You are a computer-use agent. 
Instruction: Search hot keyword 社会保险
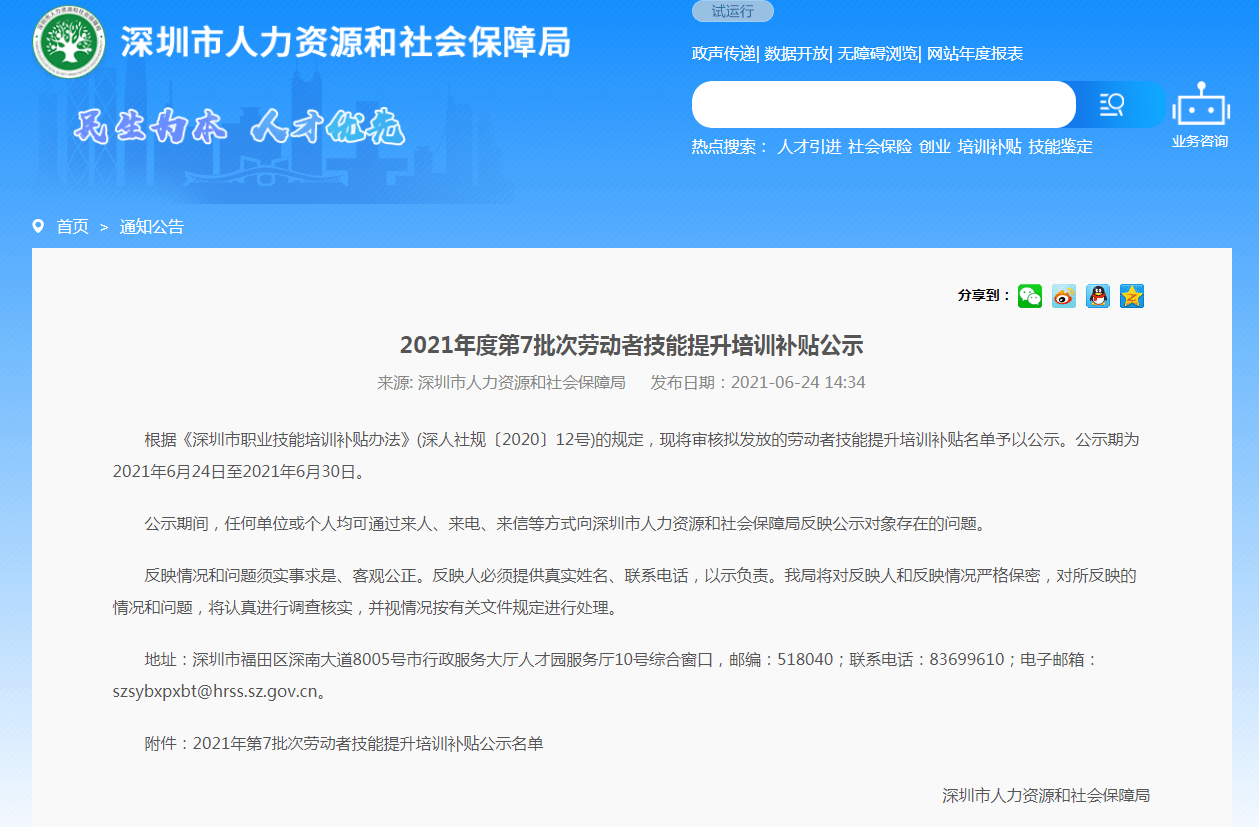point(880,147)
